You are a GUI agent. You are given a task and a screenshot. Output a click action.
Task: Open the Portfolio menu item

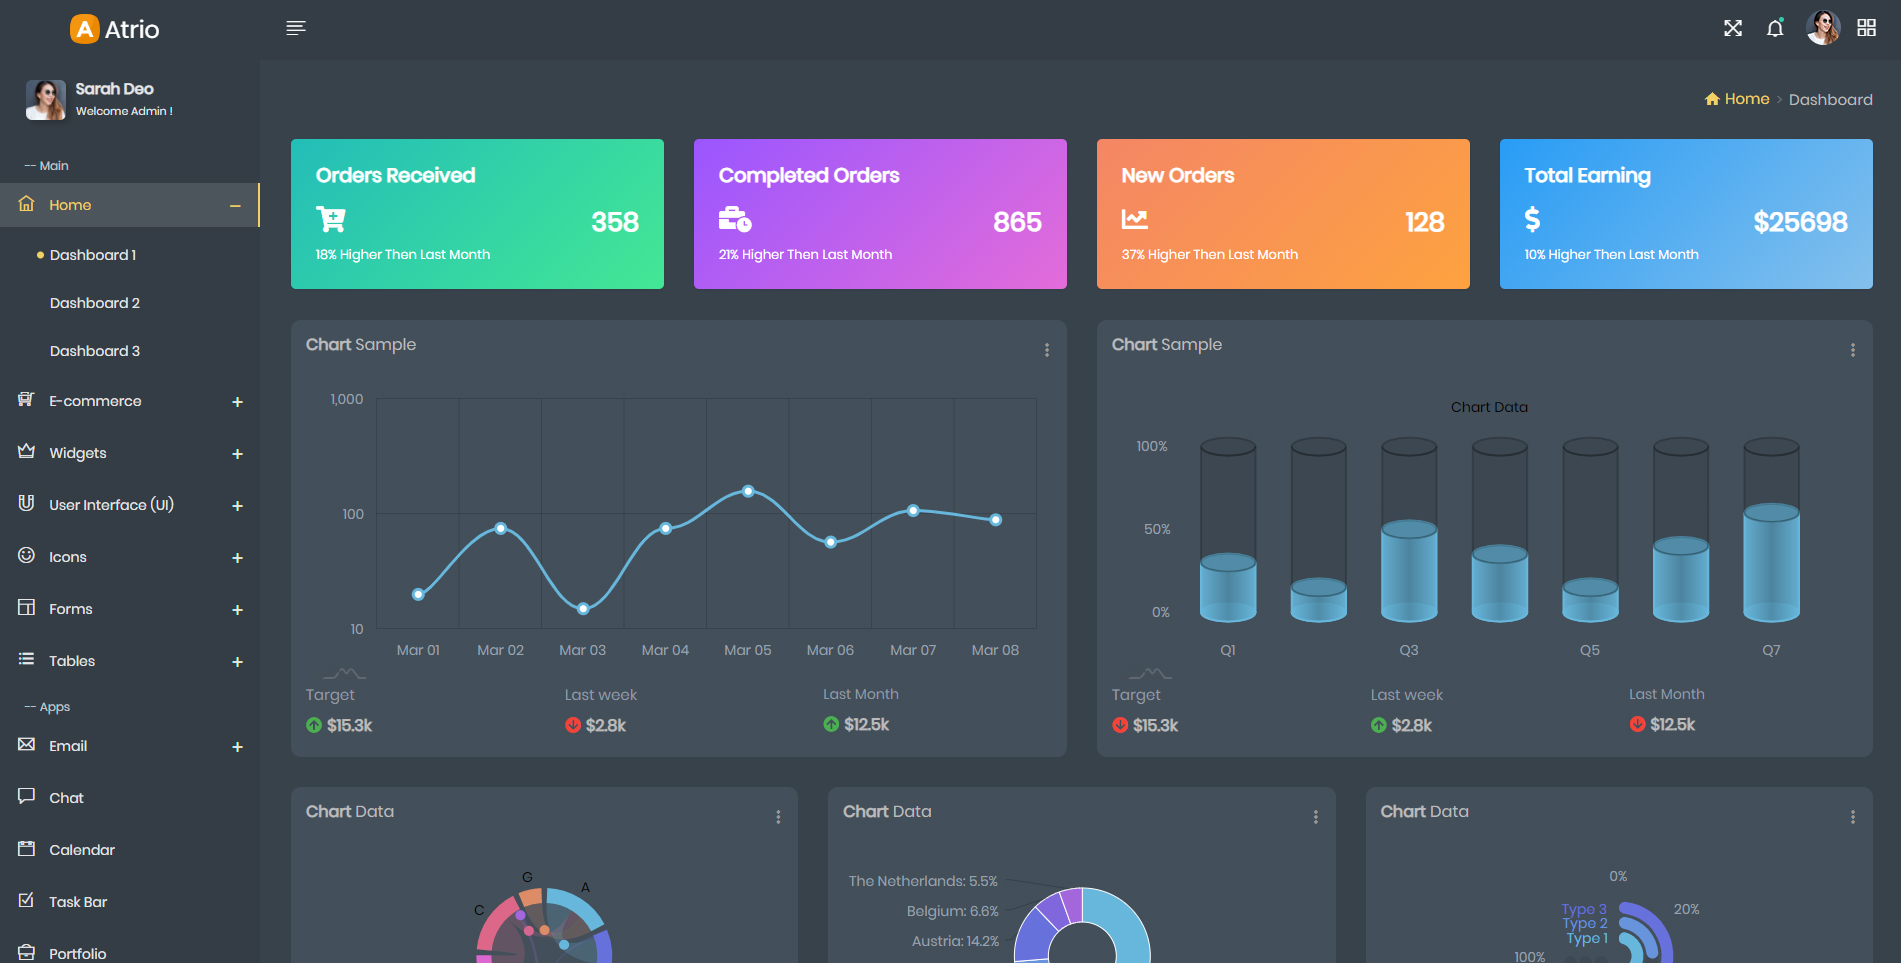[x=78, y=954]
